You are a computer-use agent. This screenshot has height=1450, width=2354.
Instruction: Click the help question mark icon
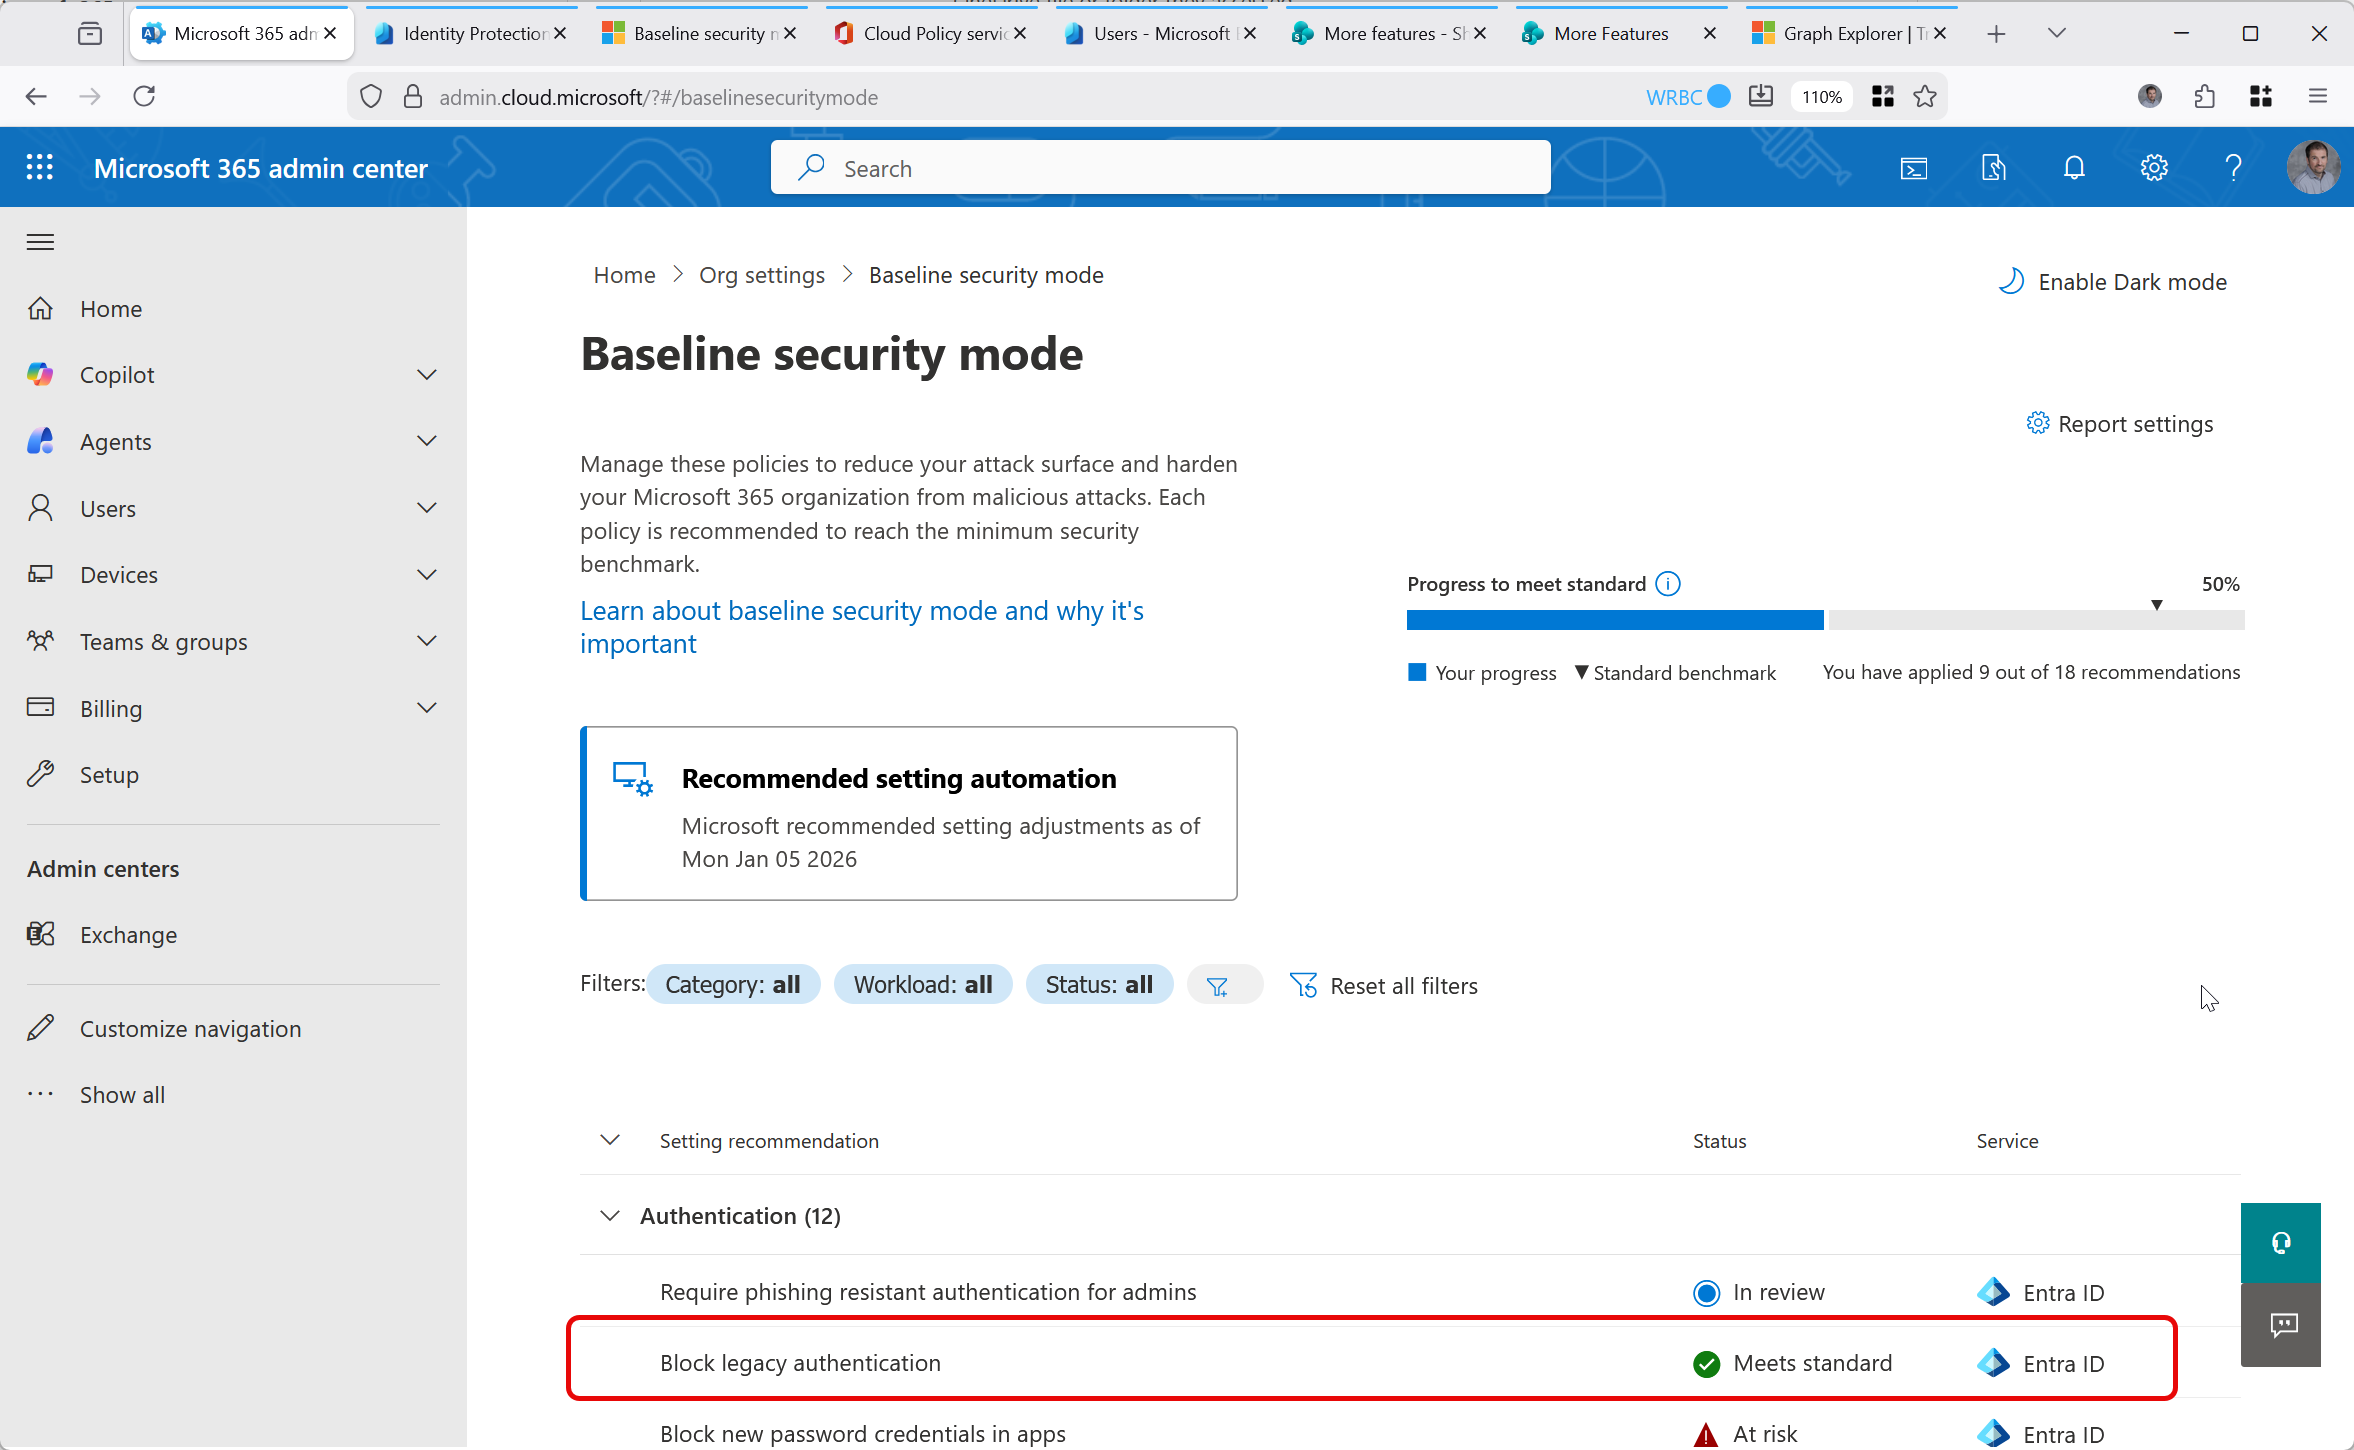click(x=2233, y=168)
